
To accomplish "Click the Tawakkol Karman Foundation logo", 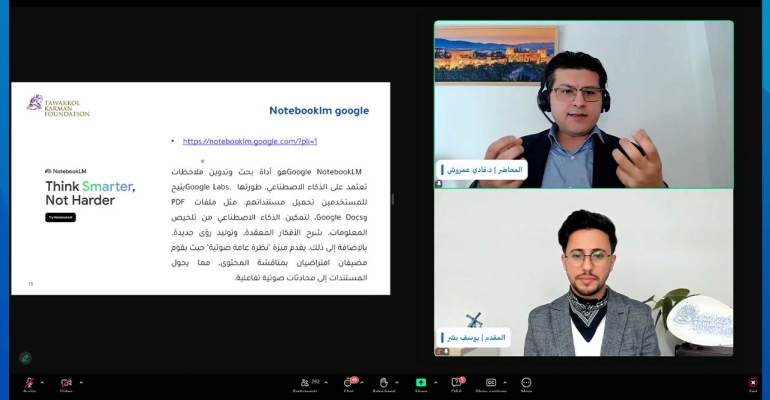I will pyautogui.click(x=58, y=106).
